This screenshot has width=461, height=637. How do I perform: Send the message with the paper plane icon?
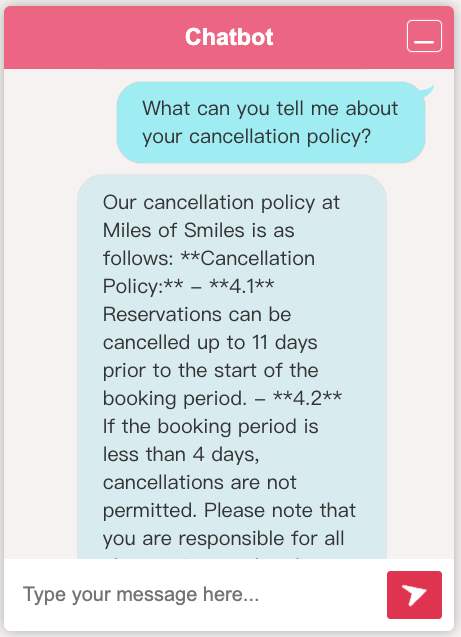[x=414, y=595]
